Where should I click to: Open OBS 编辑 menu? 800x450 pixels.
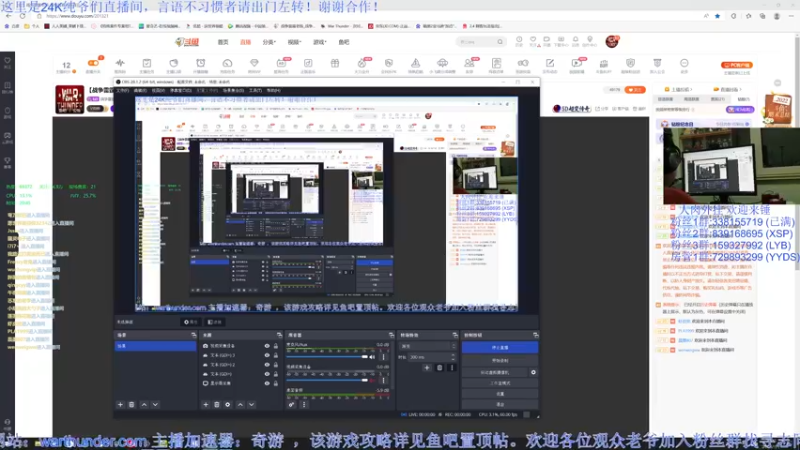140,90
